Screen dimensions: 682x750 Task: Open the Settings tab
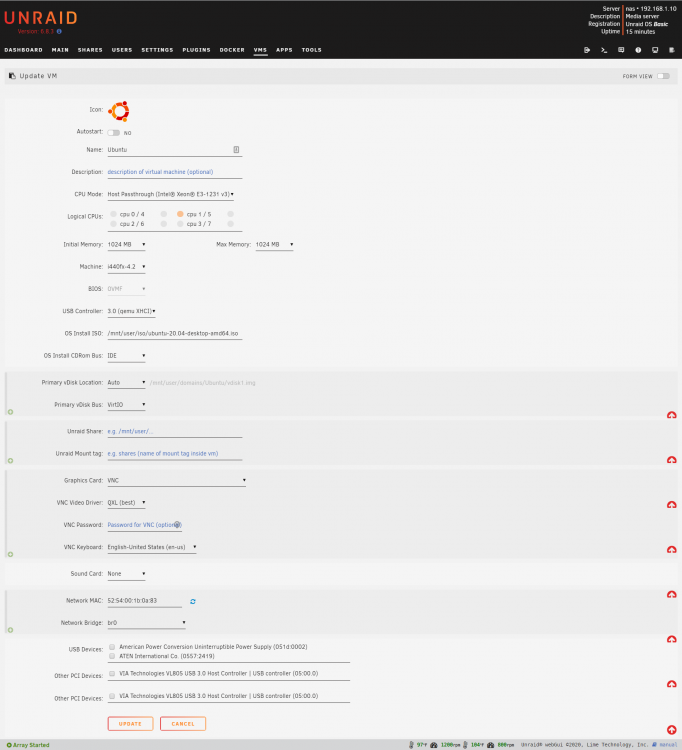pyautogui.click(x=157, y=50)
